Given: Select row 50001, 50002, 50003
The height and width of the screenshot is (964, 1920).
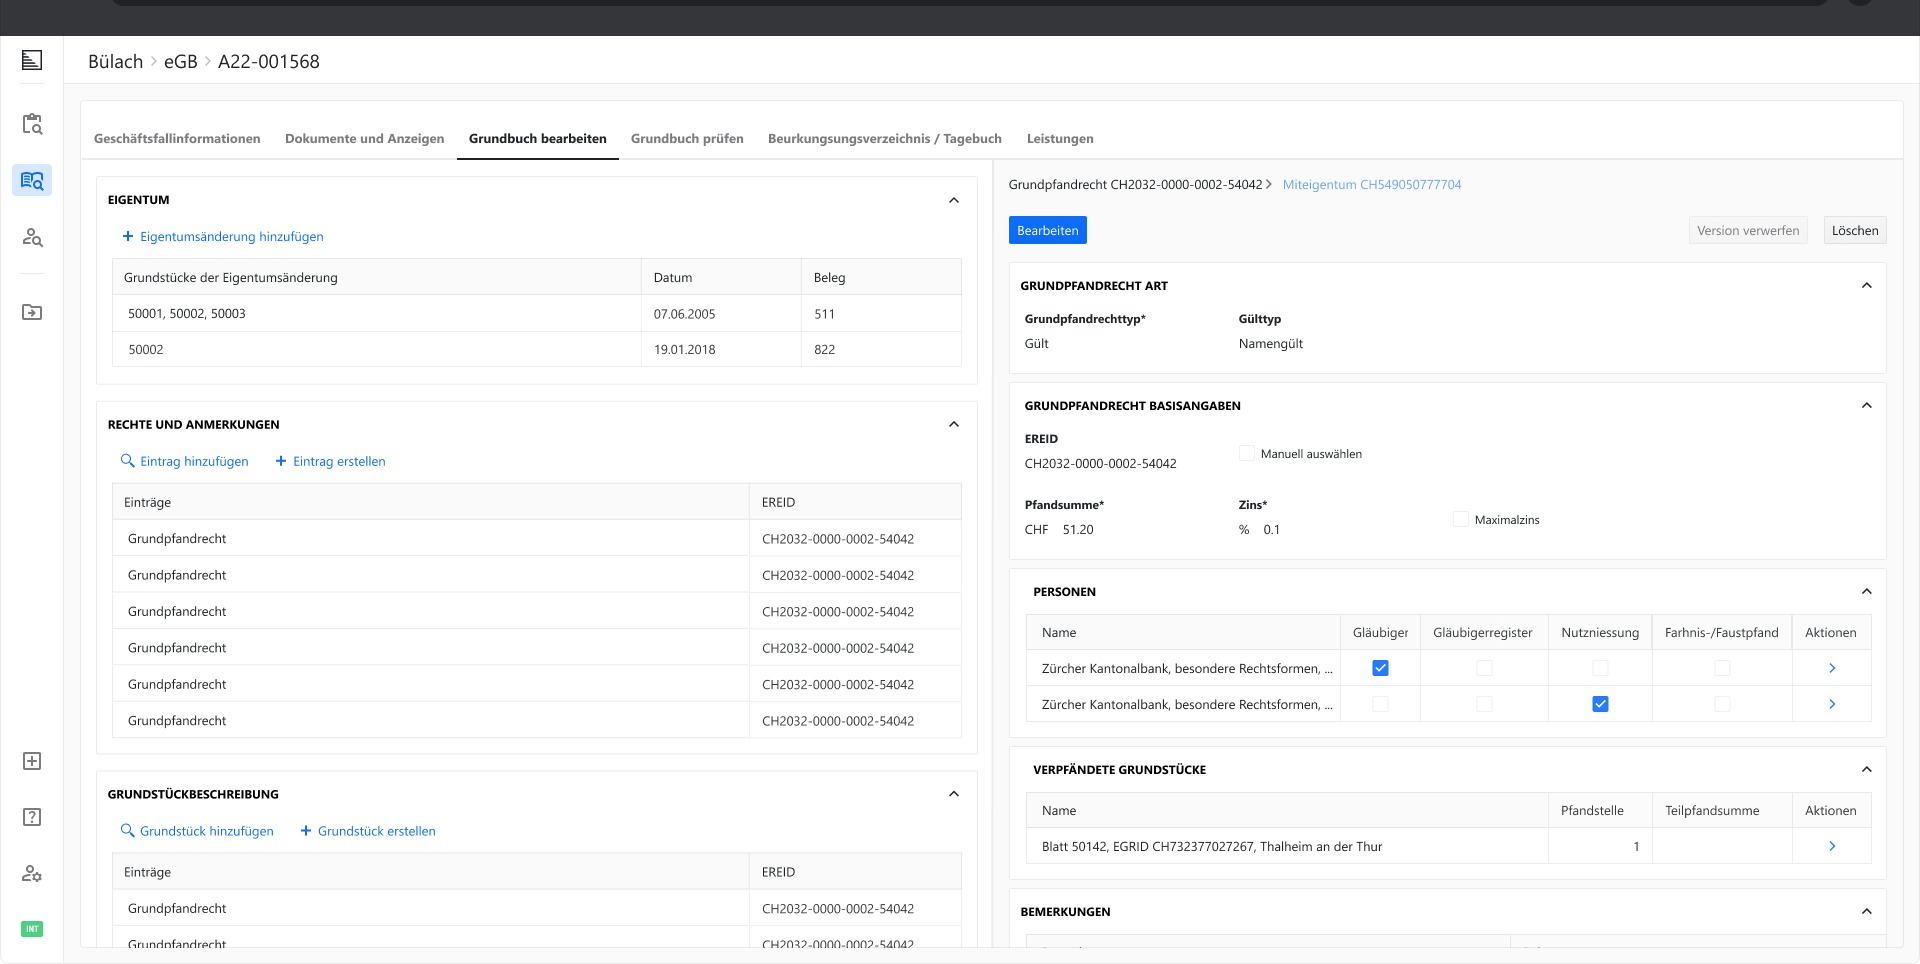Looking at the screenshot, I should tap(537, 313).
